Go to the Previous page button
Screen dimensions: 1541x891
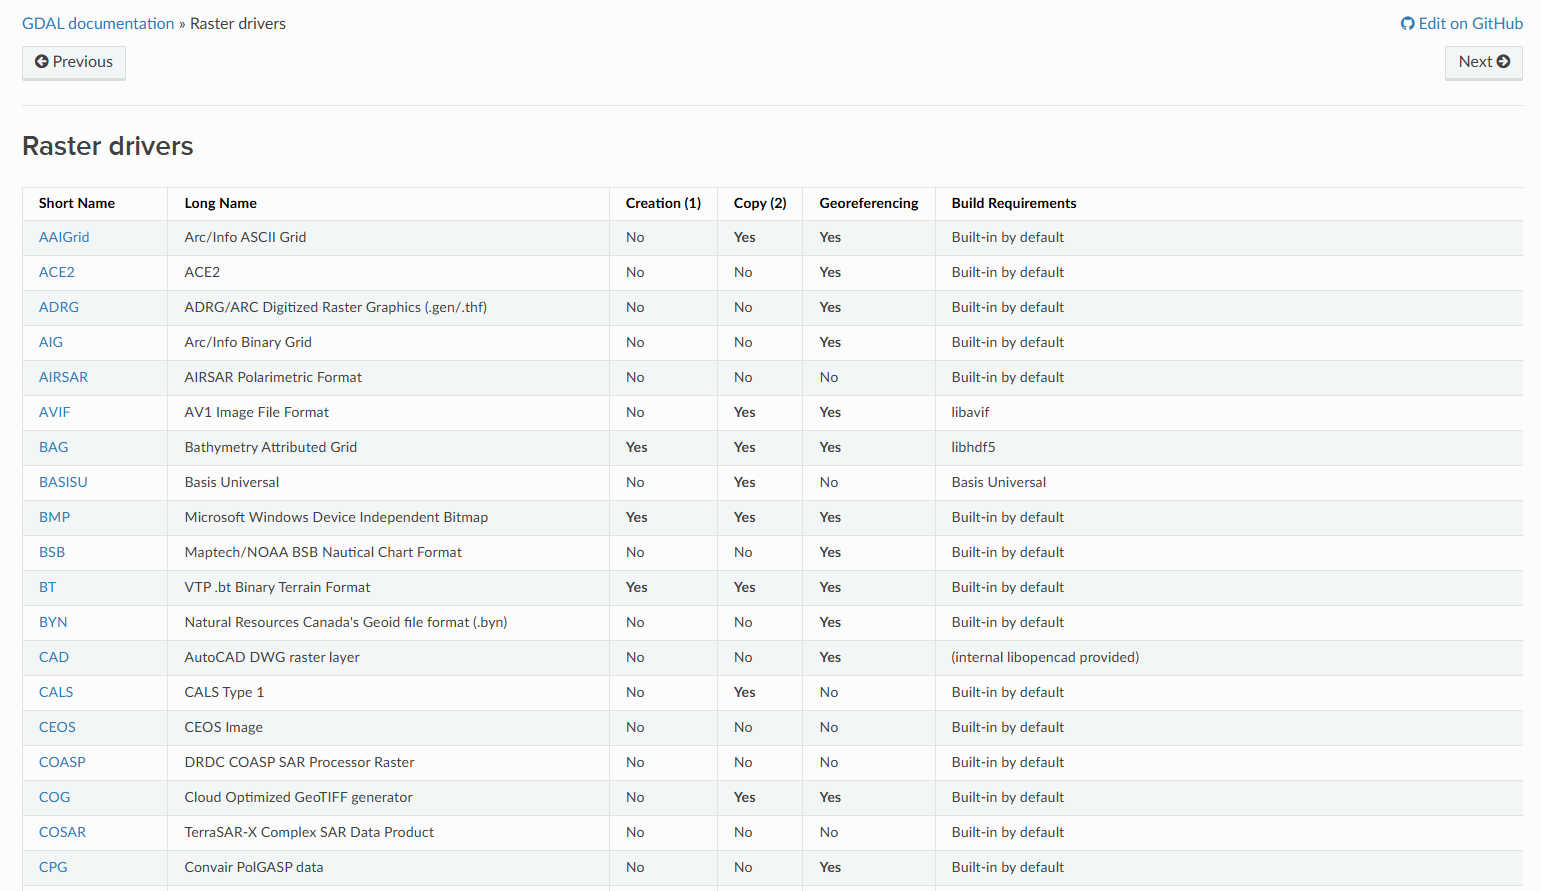point(74,62)
